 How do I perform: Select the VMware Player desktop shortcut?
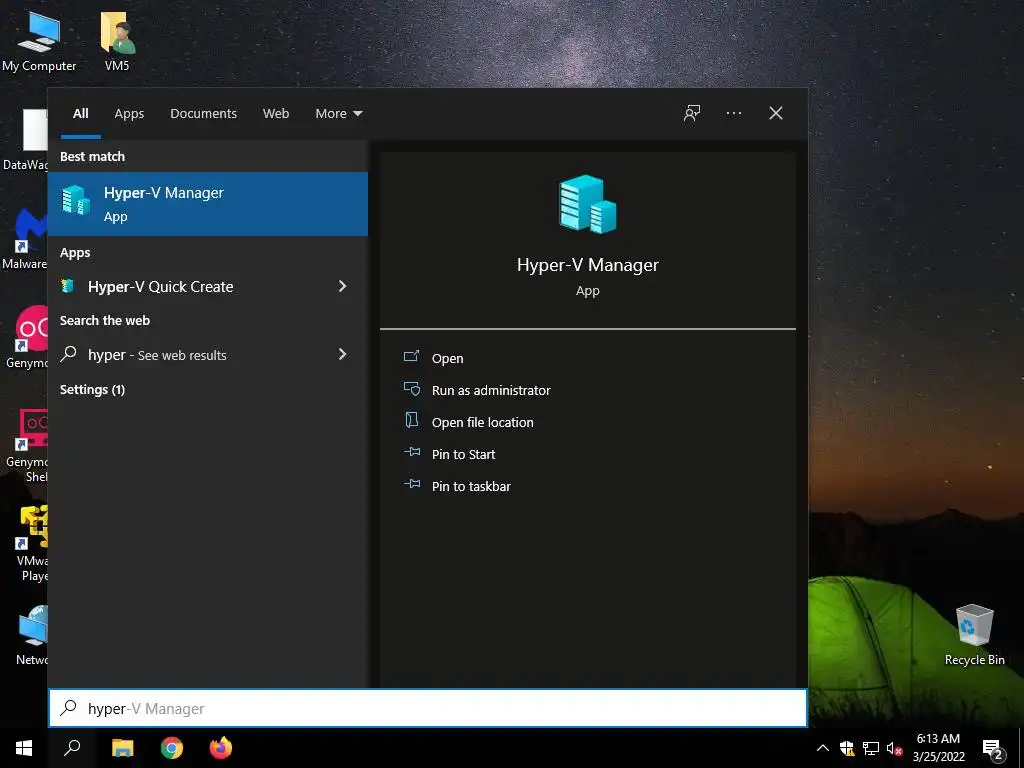click(33, 543)
